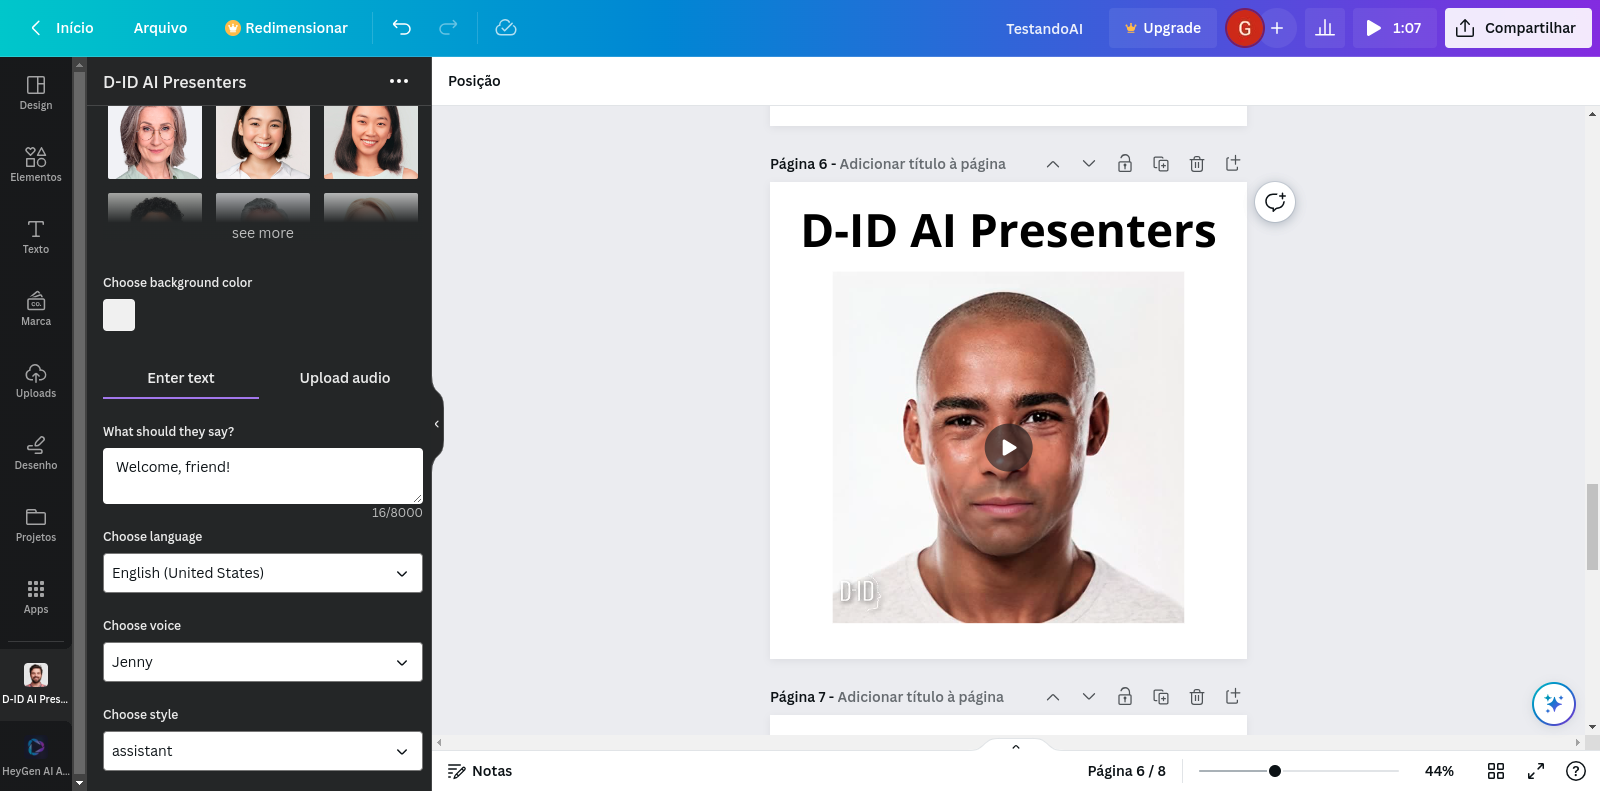The width and height of the screenshot is (1600, 791).
Task: Switch to the Upload audio tab
Action: pos(345,378)
